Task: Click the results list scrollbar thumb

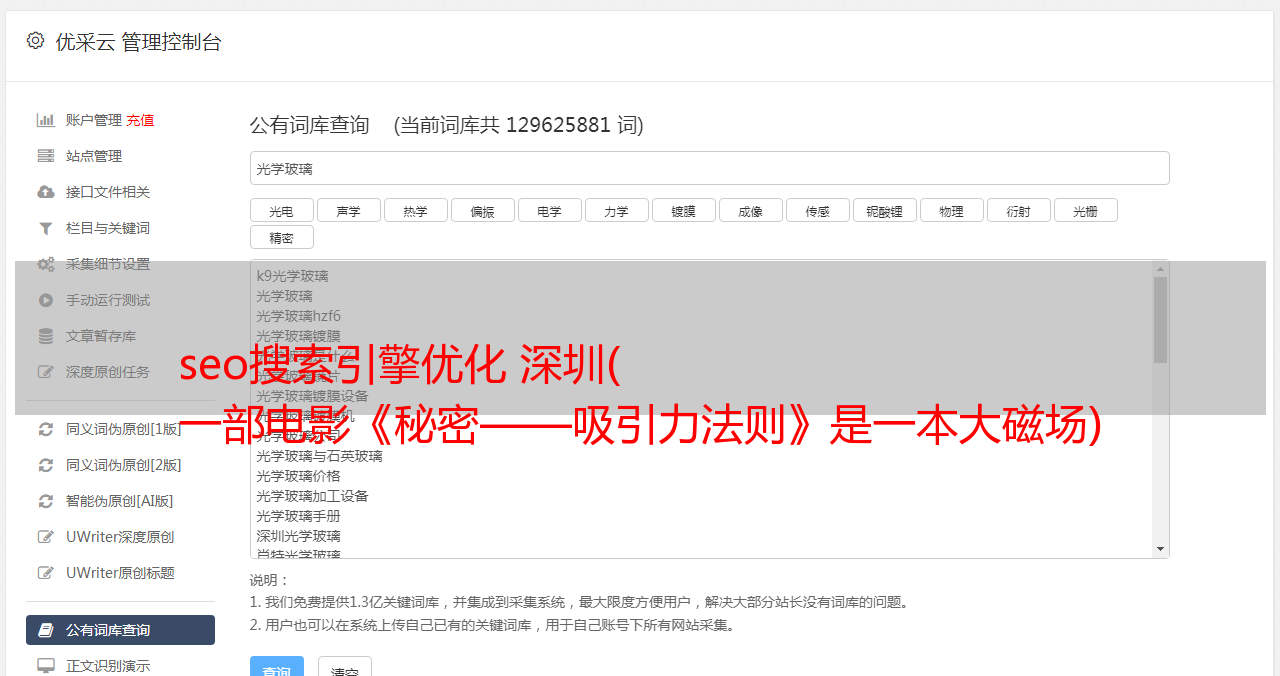Action: pyautogui.click(x=1160, y=320)
